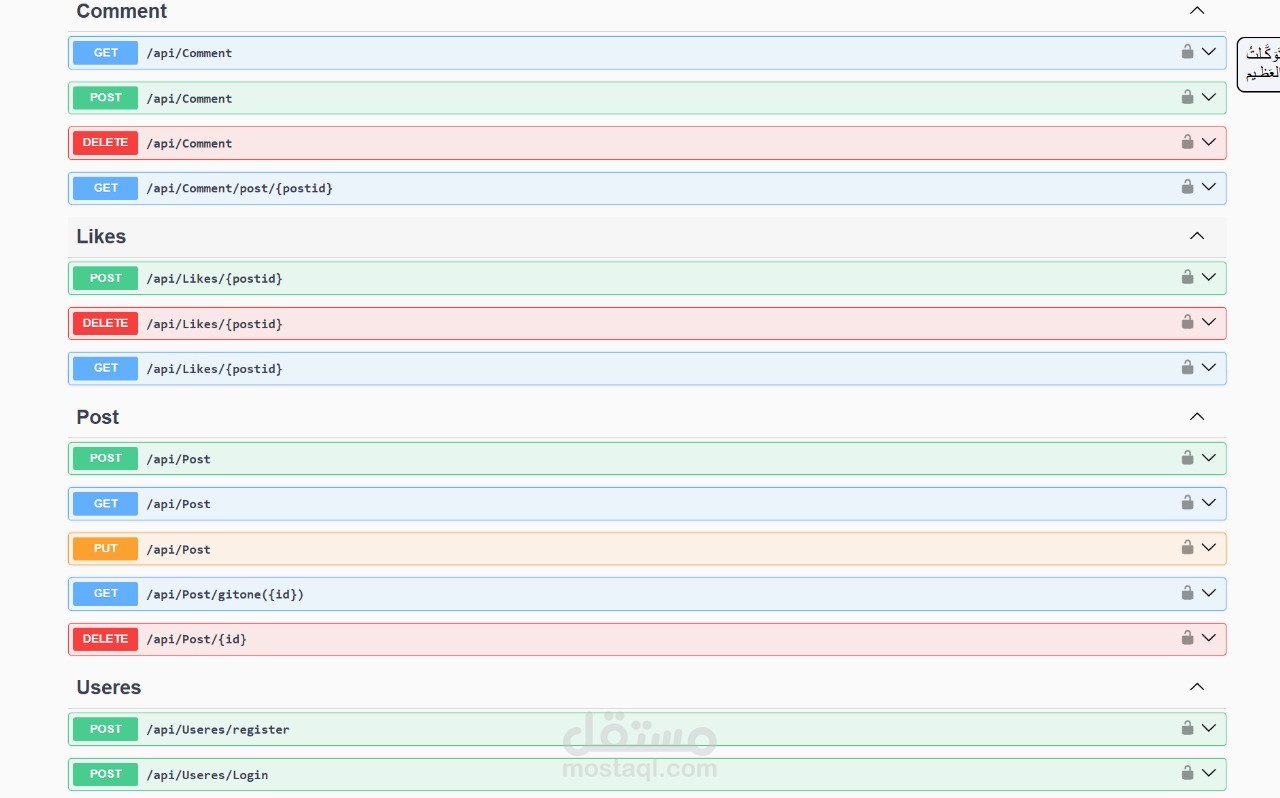
Task: Expand PUT /api/Post using its chevron
Action: pyautogui.click(x=1209, y=548)
